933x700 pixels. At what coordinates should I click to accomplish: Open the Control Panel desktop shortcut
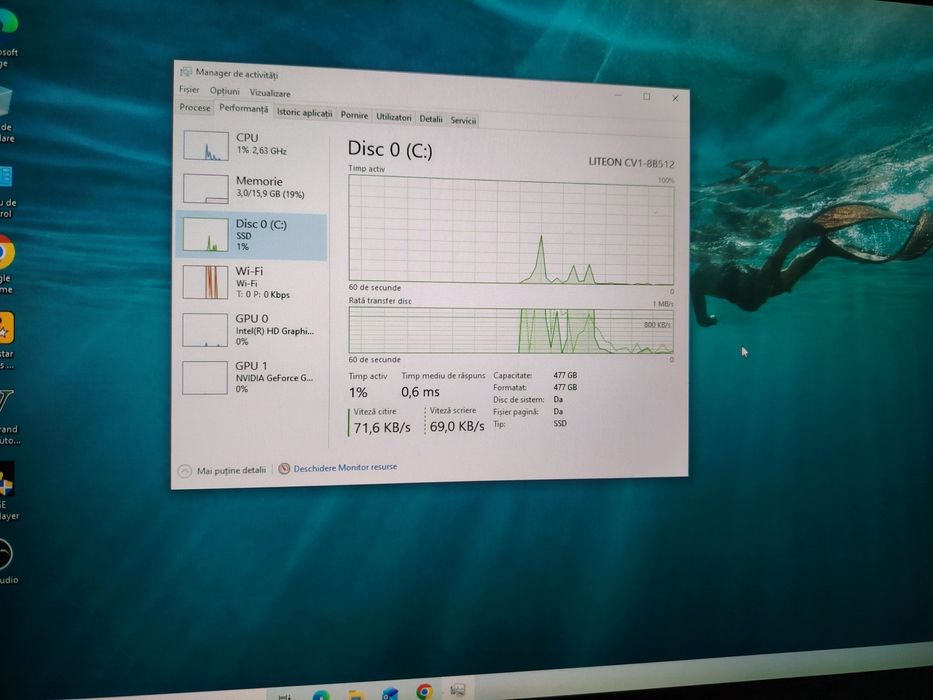pyautogui.click(x=6, y=190)
